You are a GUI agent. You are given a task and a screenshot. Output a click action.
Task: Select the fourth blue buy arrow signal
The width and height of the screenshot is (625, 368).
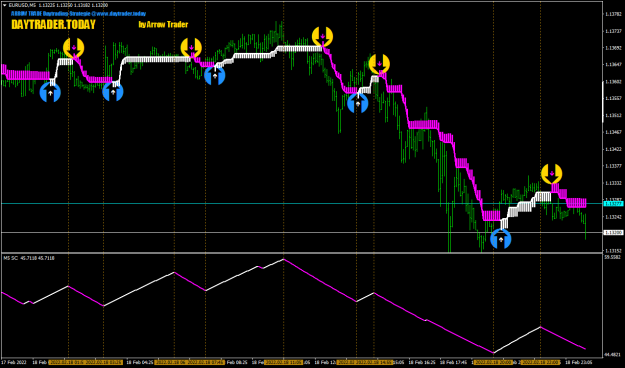(x=358, y=103)
